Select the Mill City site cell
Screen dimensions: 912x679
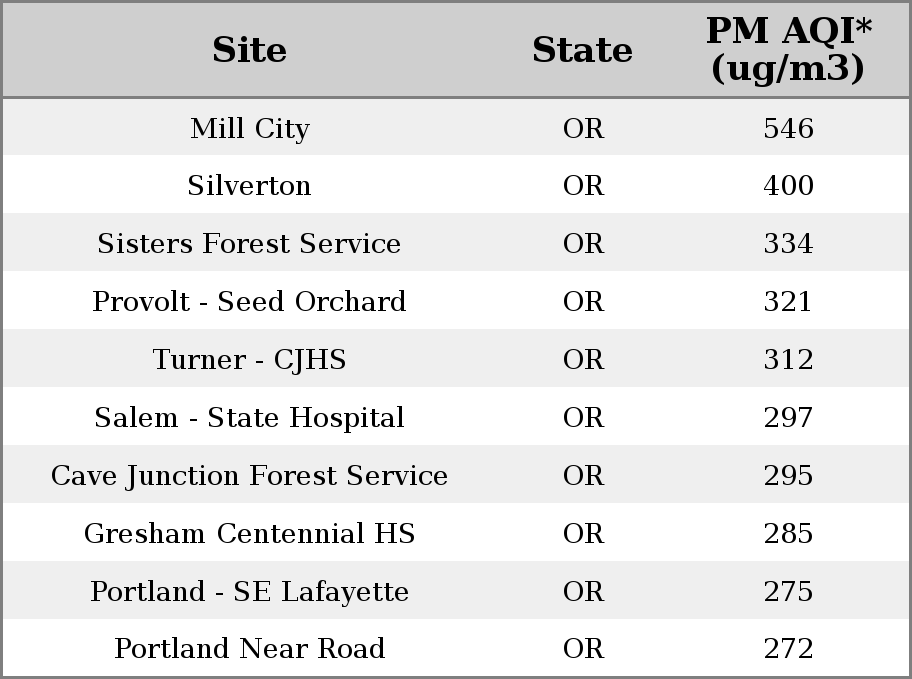click(250, 128)
